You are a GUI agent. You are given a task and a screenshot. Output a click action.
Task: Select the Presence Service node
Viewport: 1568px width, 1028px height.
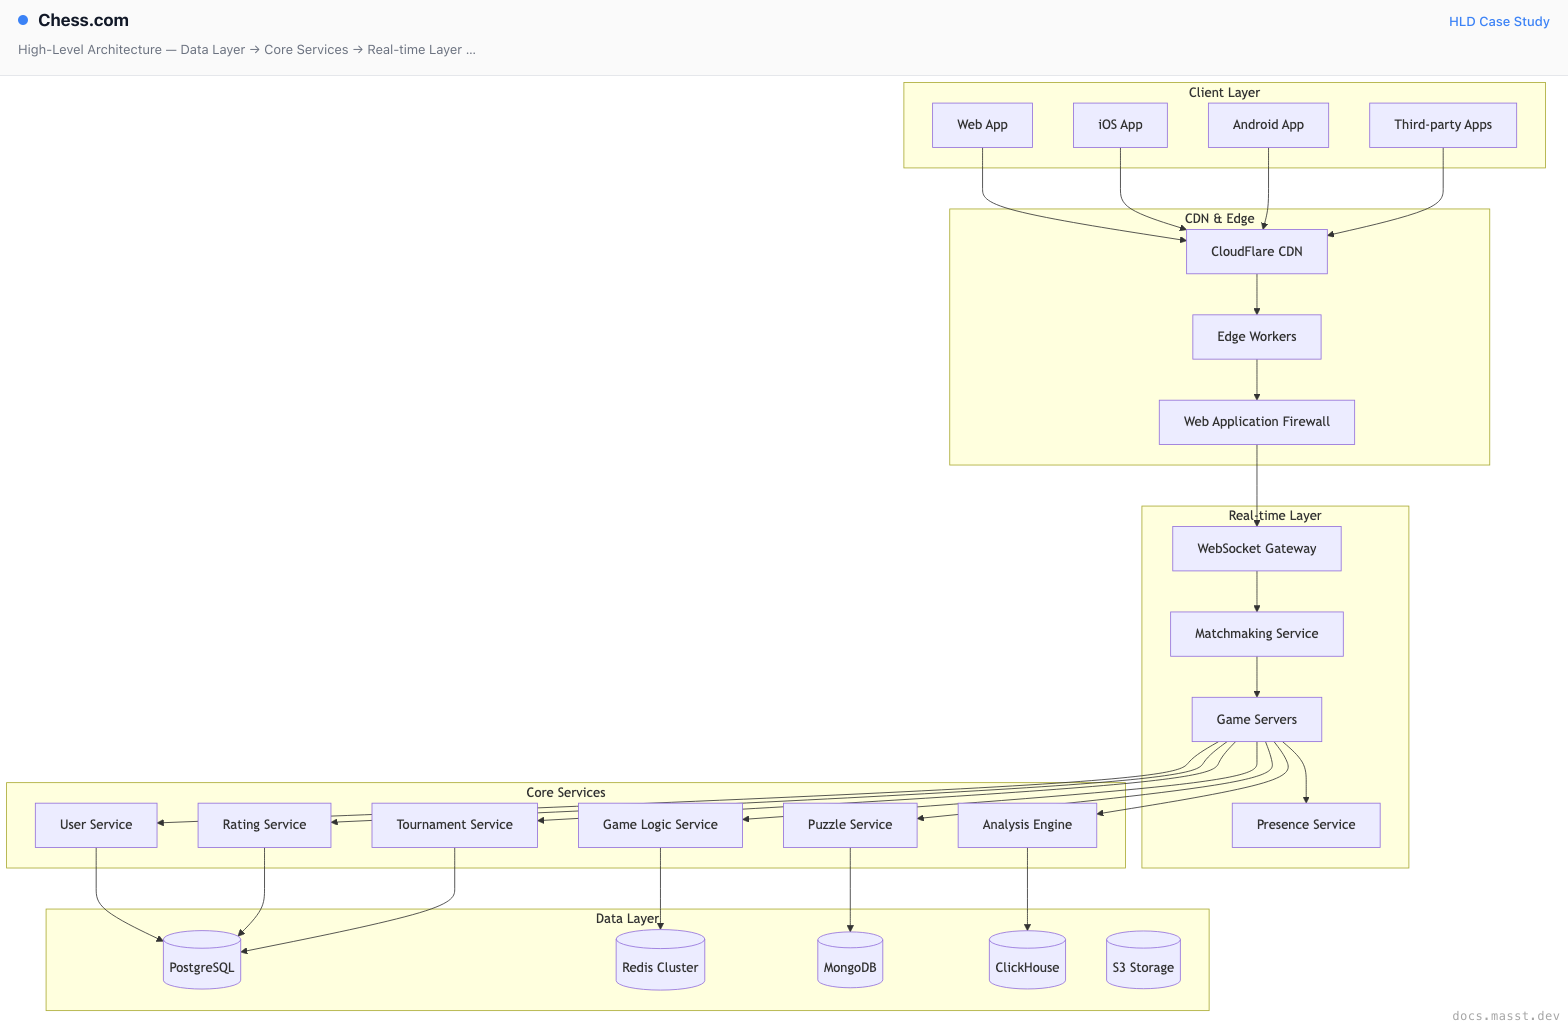pos(1306,825)
